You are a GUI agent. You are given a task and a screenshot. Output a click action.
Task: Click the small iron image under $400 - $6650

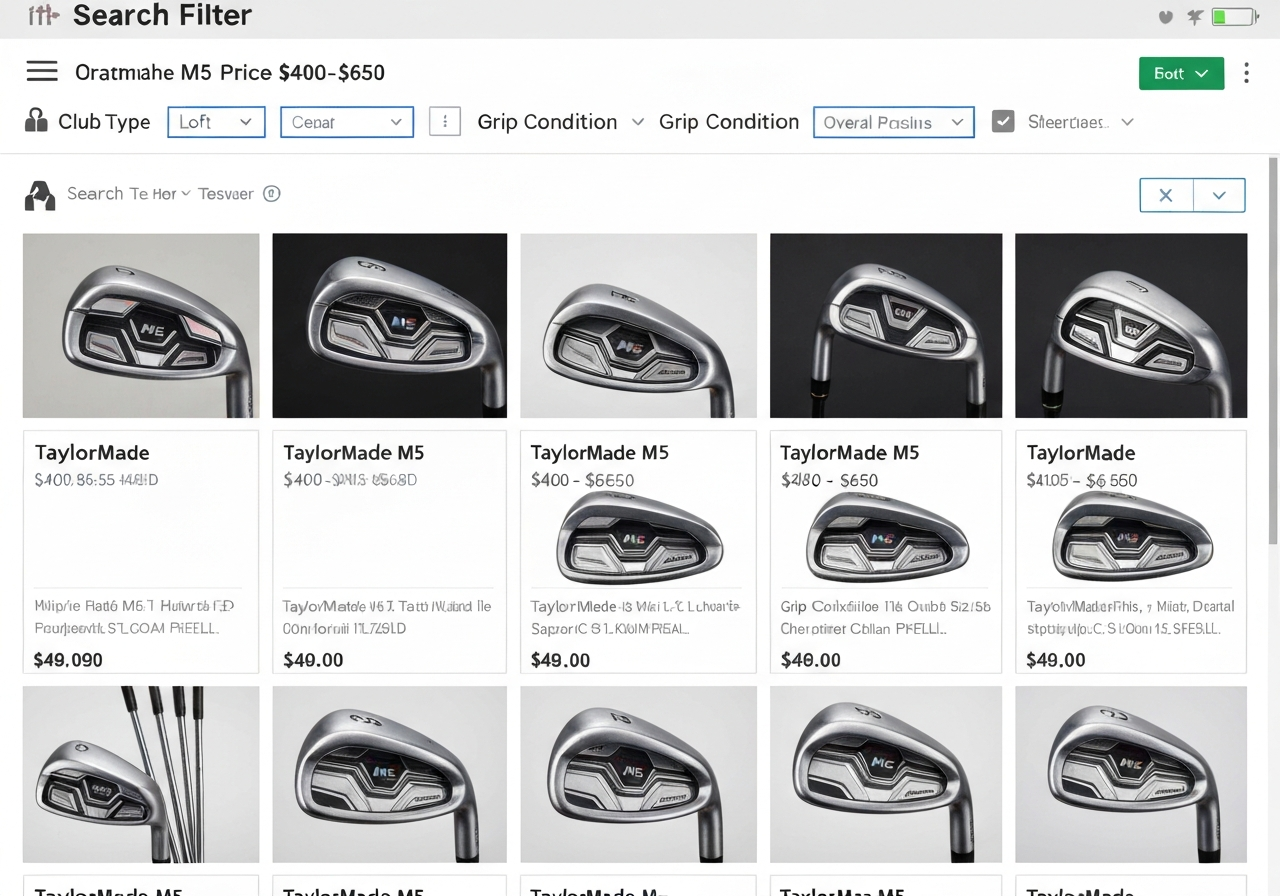639,539
